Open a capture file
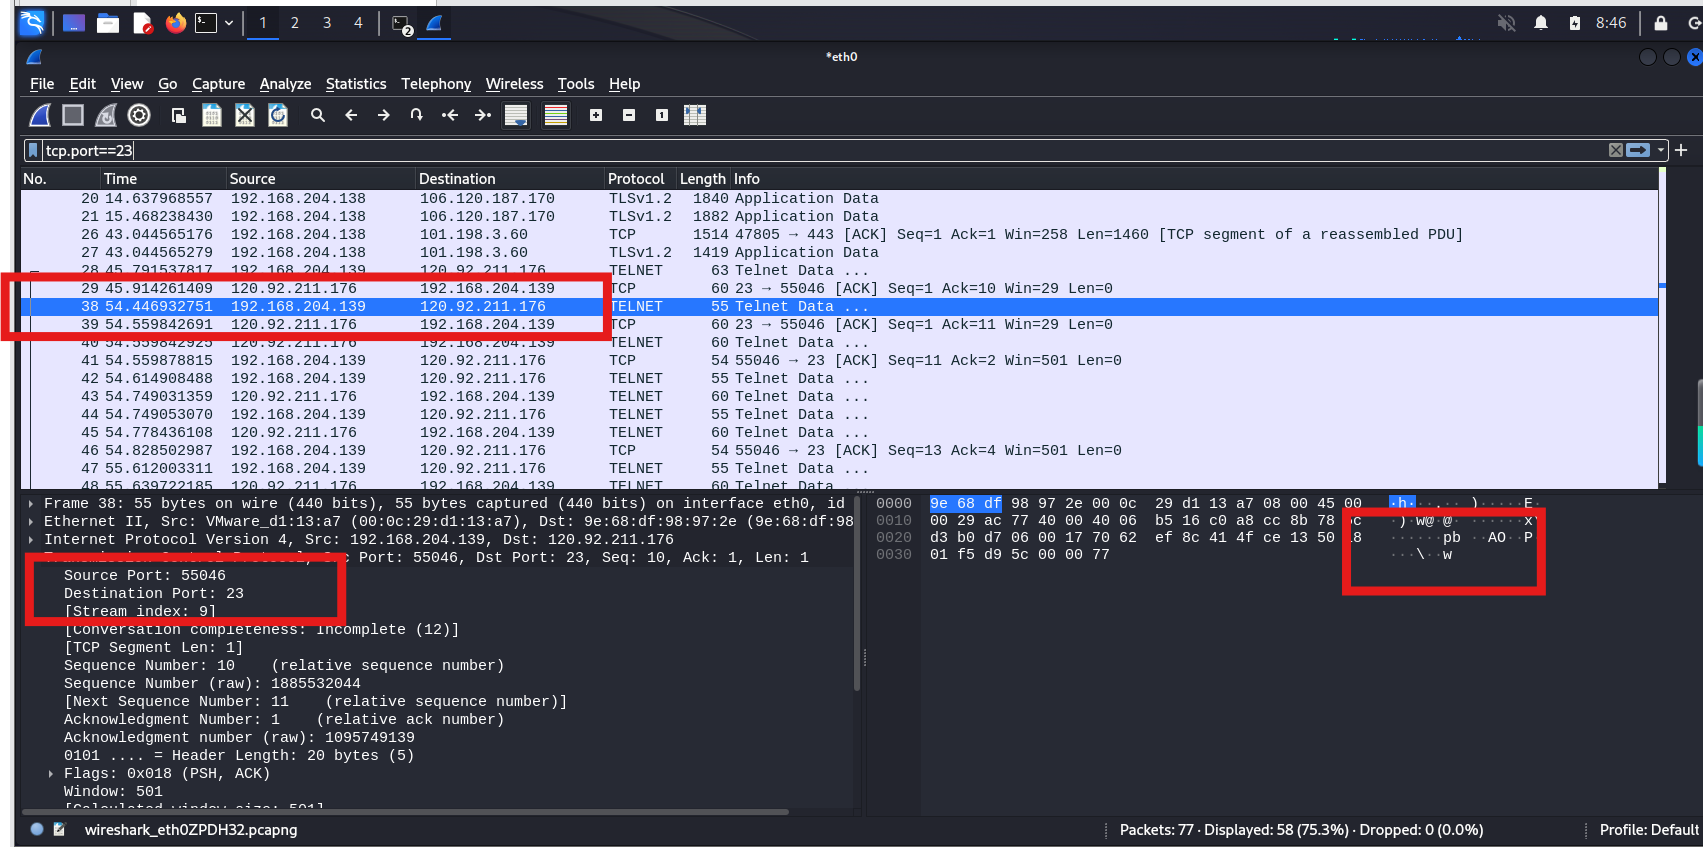Image resolution: width=1703 pixels, height=847 pixels. click(178, 115)
